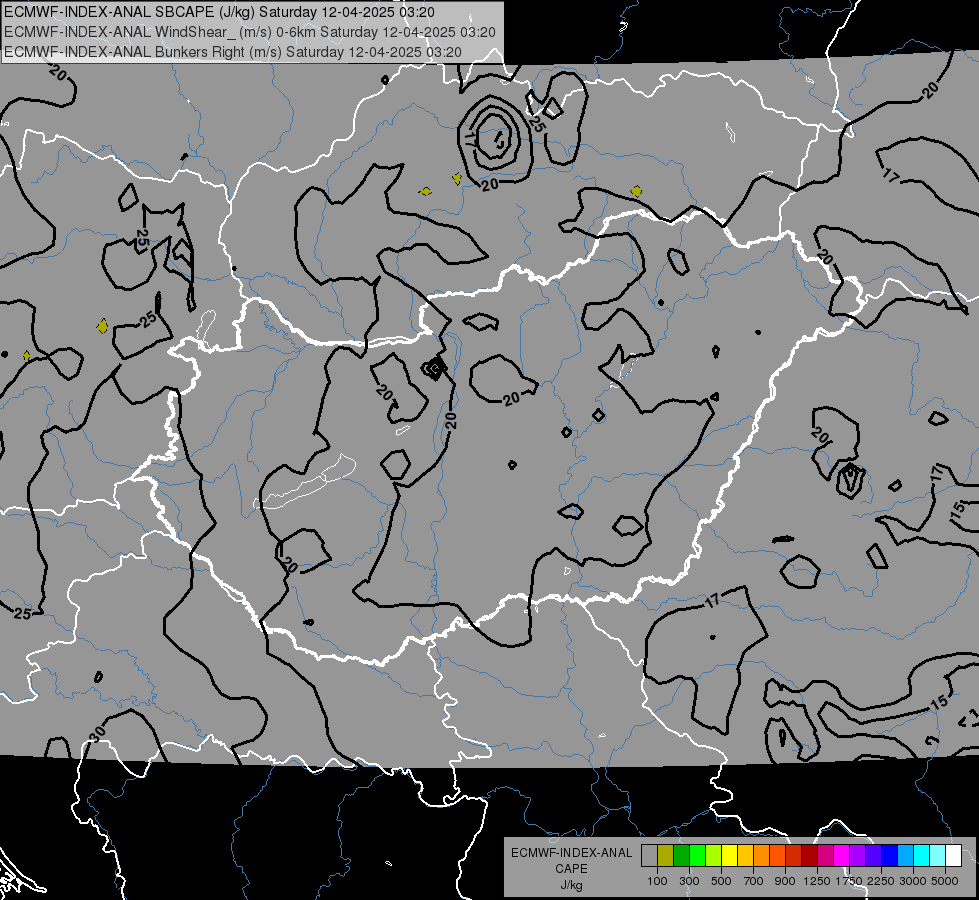Viewport: 979px width, 900px height.
Task: Pick the pale cyan swatch left of 5000
Action: (x=937, y=856)
